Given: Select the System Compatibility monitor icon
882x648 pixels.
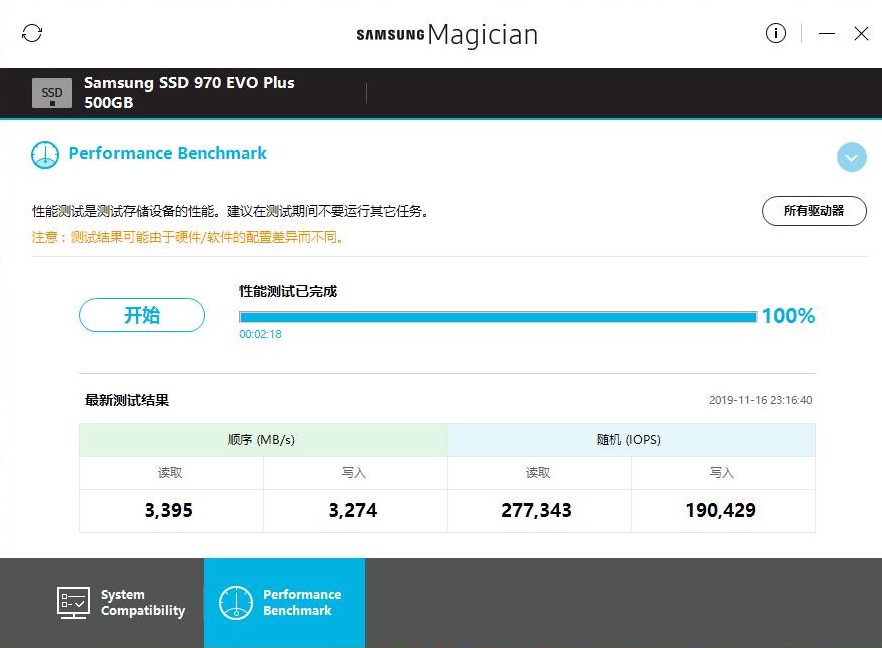Looking at the screenshot, I should pyautogui.click(x=72, y=601).
